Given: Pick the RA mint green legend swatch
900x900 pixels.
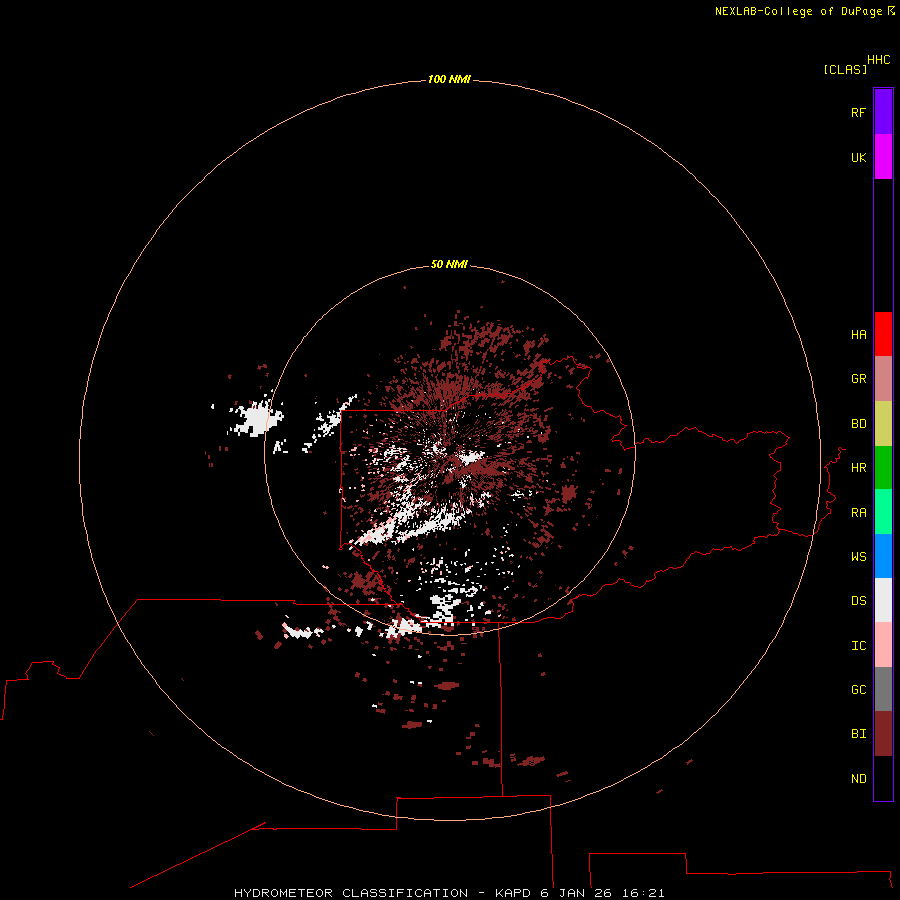Looking at the screenshot, I should 883,512.
